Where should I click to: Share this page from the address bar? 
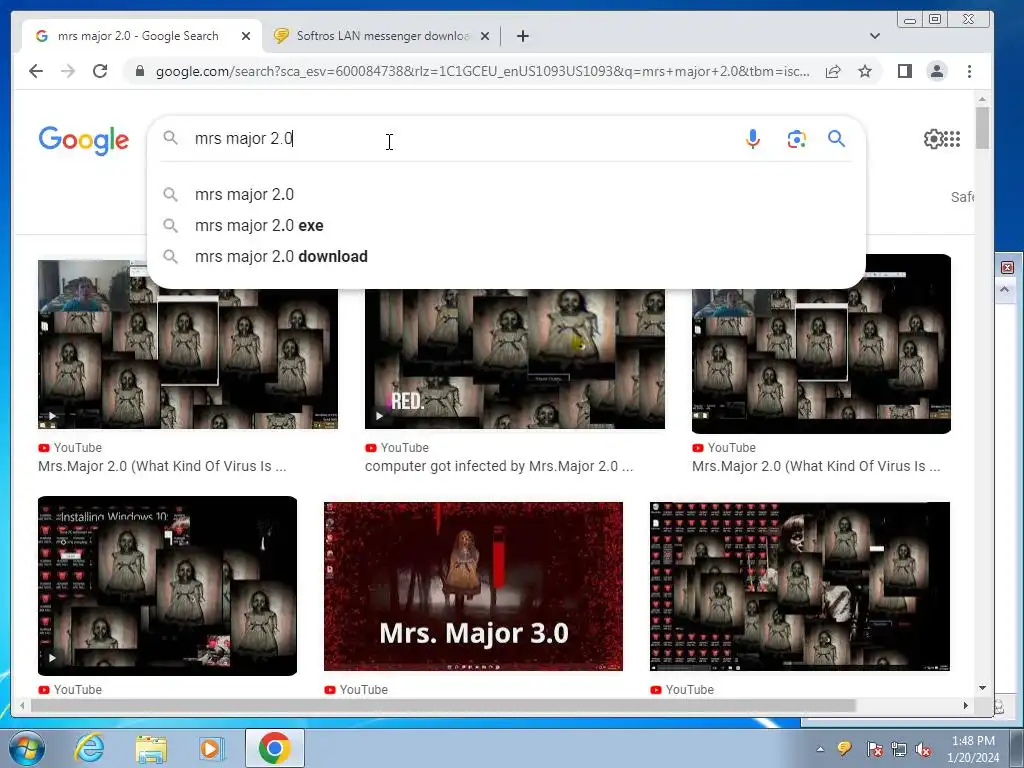tap(833, 71)
